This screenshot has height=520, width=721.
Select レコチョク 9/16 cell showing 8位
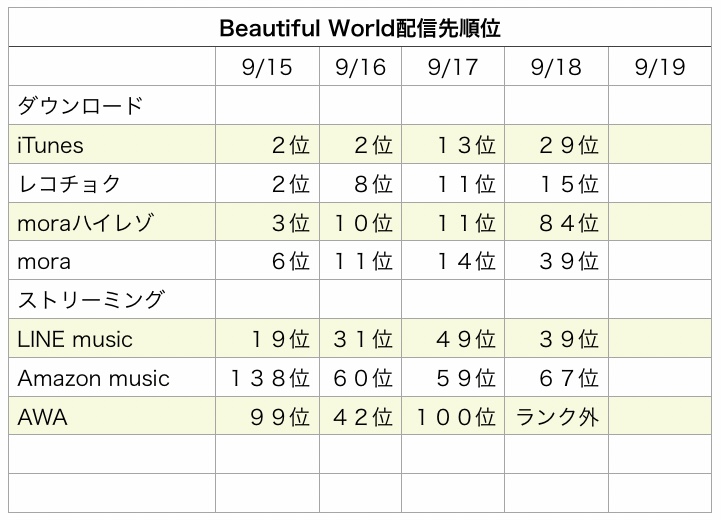click(360, 183)
